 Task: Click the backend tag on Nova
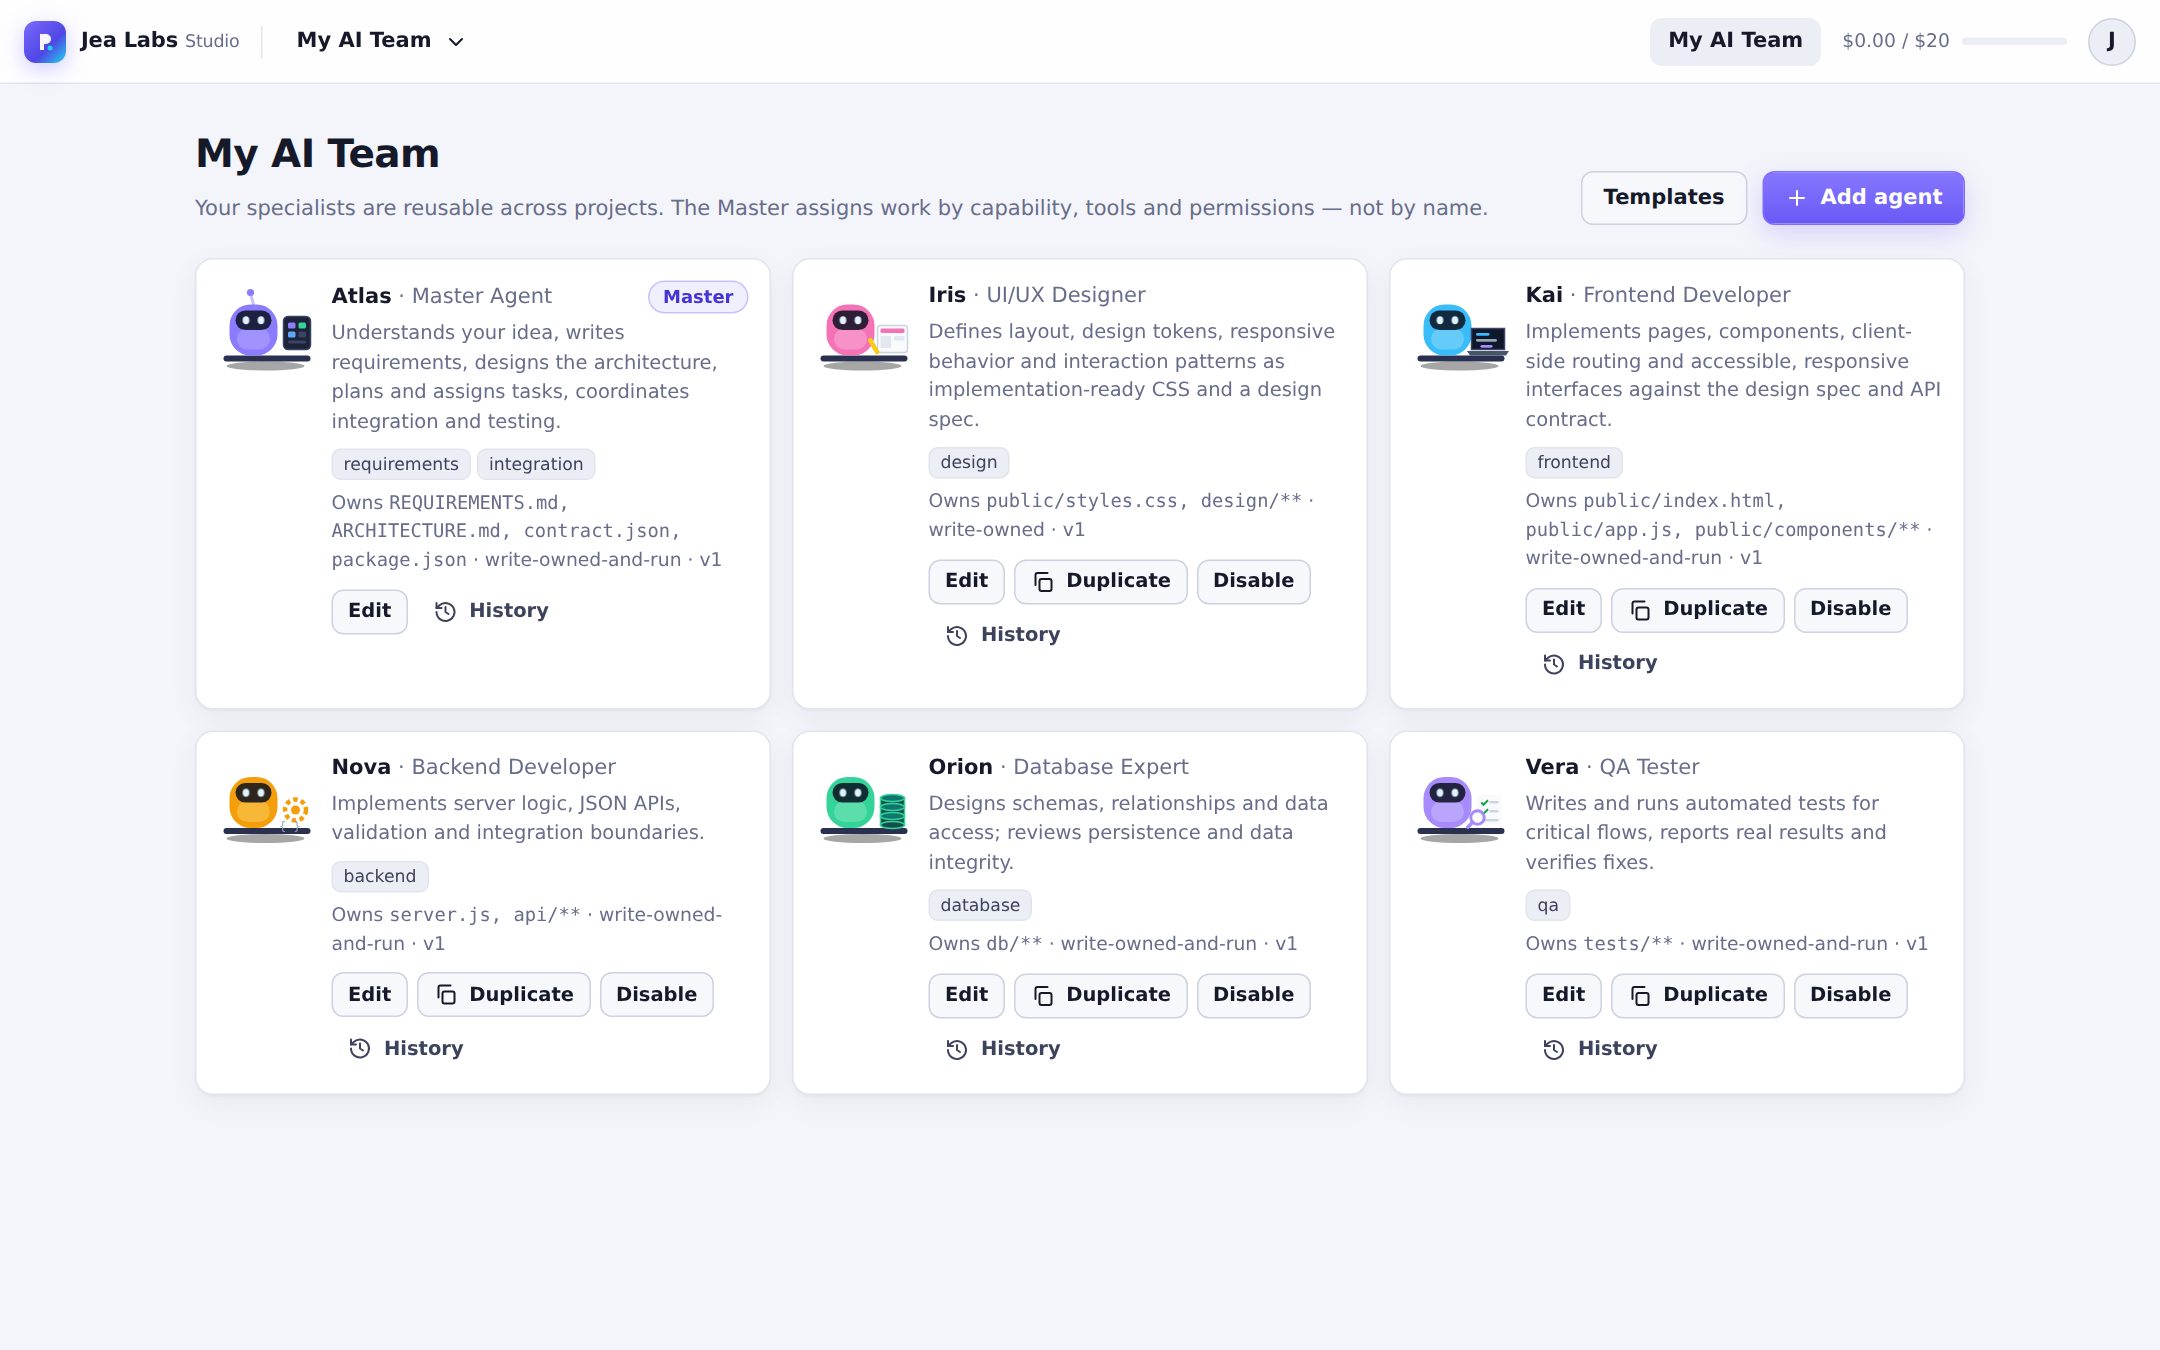point(380,876)
